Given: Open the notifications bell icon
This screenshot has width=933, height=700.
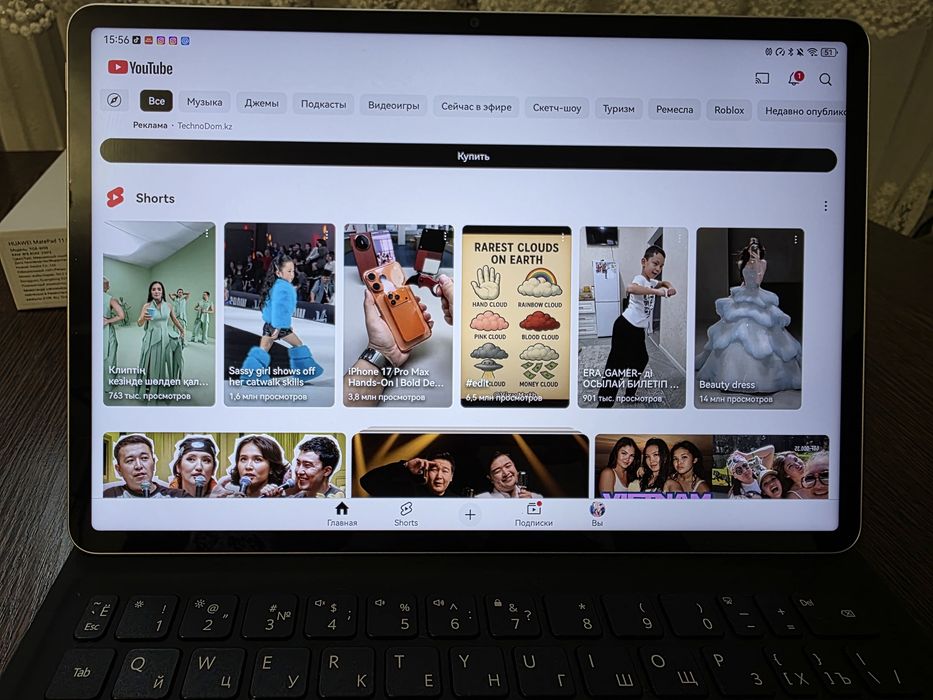Looking at the screenshot, I should (x=795, y=79).
